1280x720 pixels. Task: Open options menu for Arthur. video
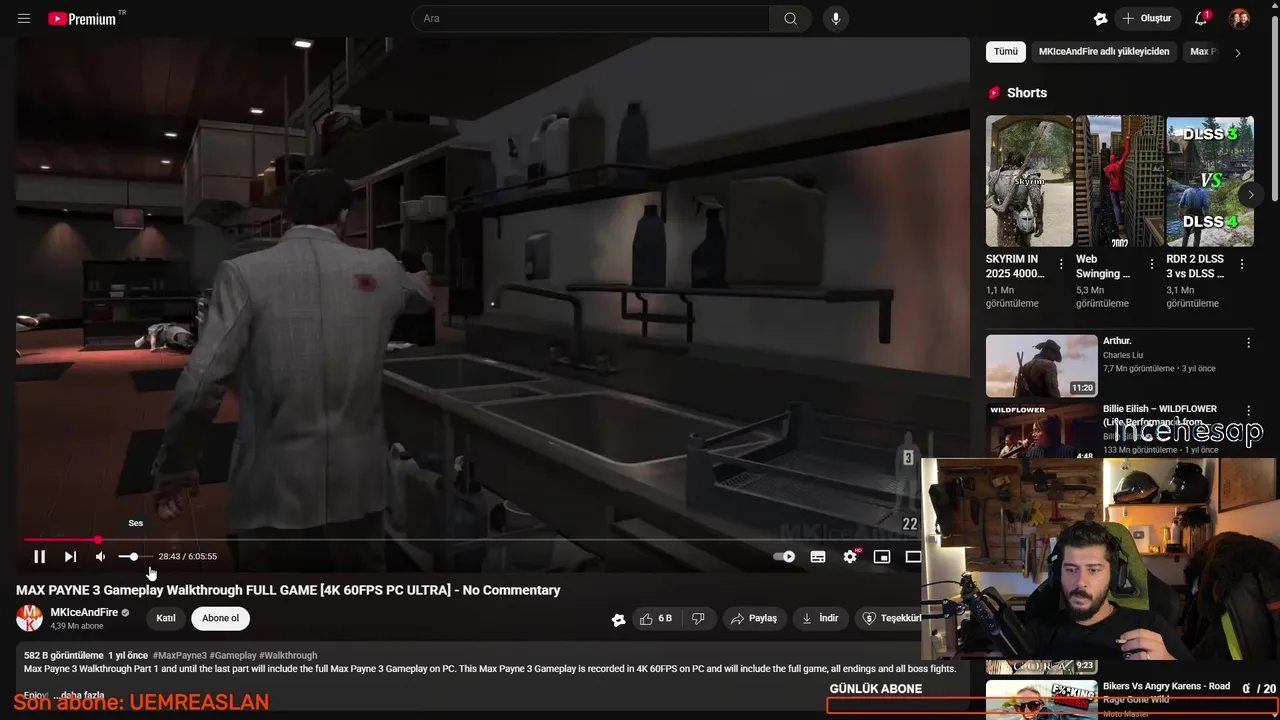tap(1248, 343)
